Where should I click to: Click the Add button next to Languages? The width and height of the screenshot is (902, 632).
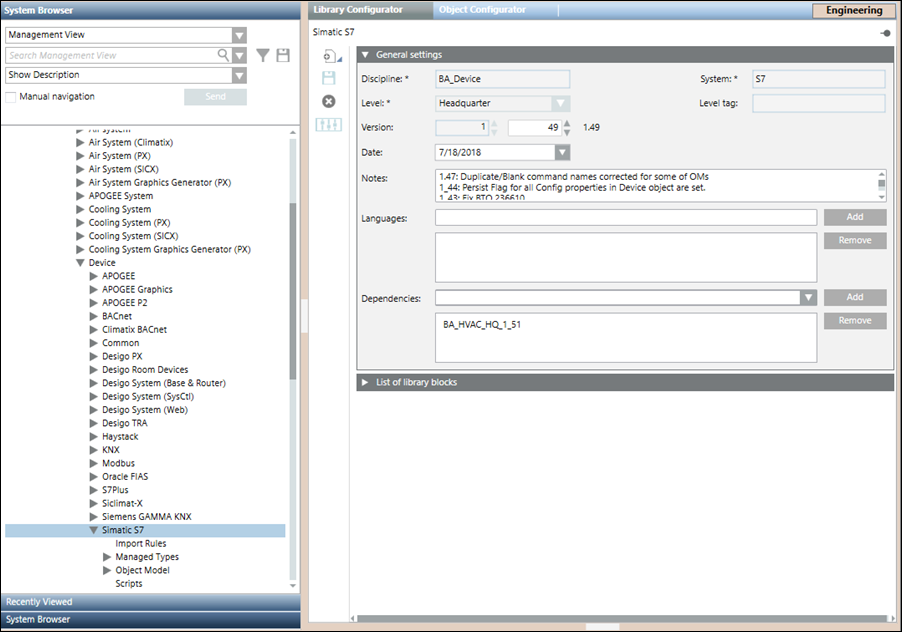click(854, 217)
